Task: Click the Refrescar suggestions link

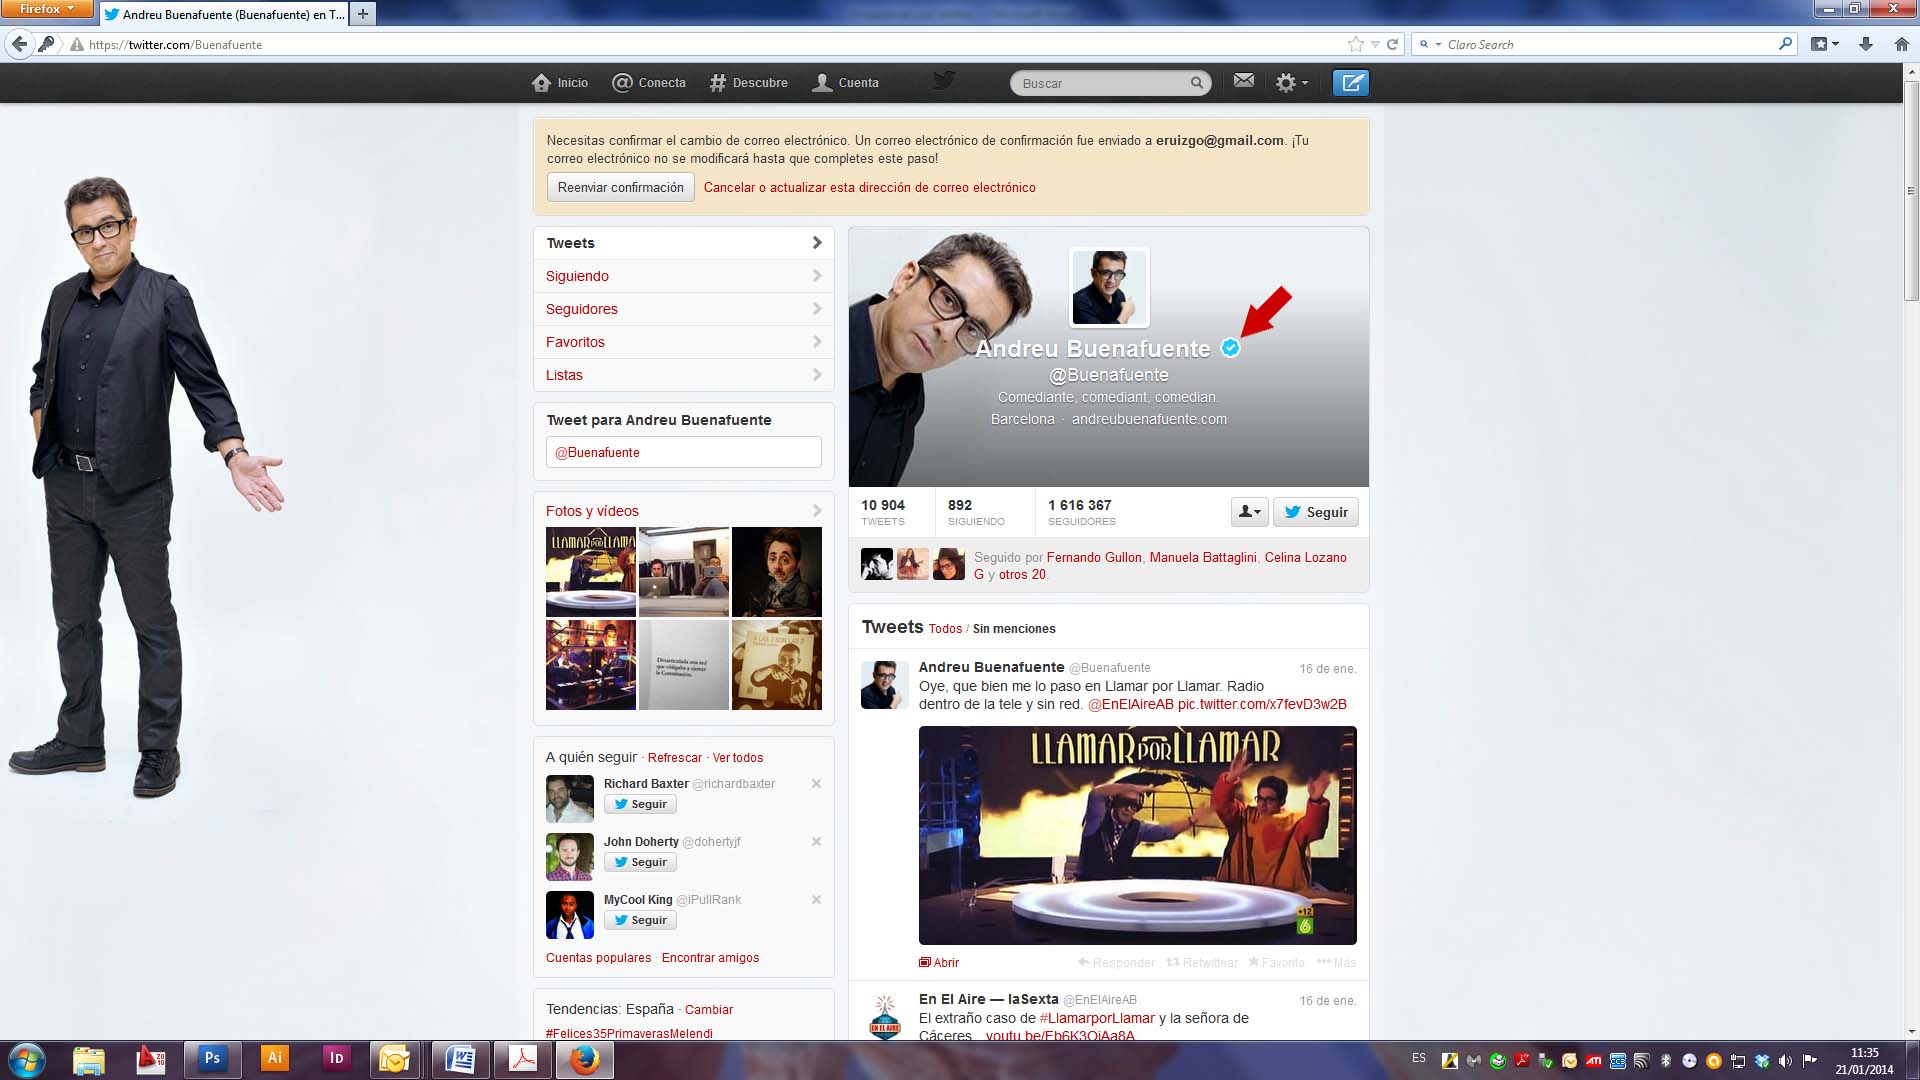Action: pos(674,758)
